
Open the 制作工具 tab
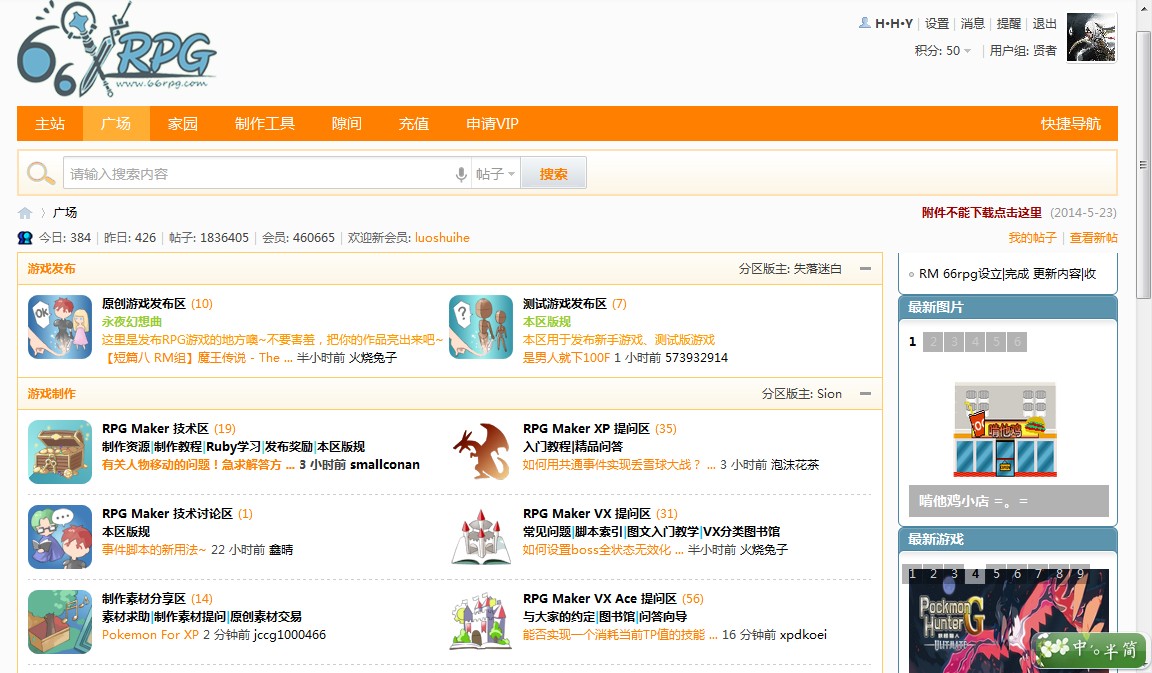click(x=264, y=123)
